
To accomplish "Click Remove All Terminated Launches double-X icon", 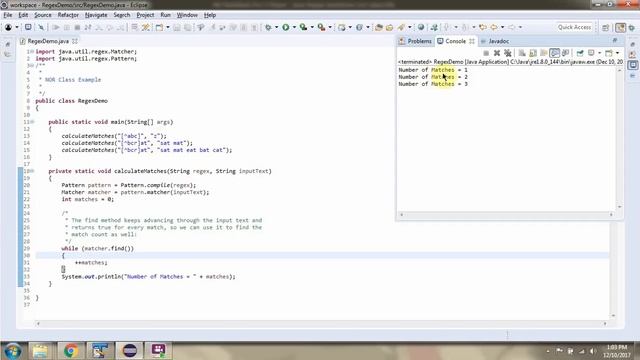I will point(508,53).
